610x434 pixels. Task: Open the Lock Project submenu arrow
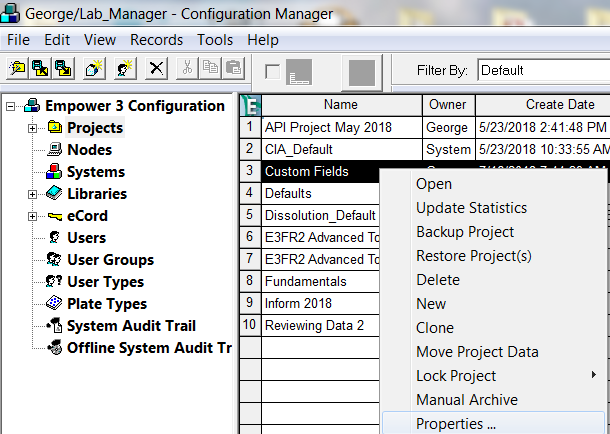click(x=594, y=375)
